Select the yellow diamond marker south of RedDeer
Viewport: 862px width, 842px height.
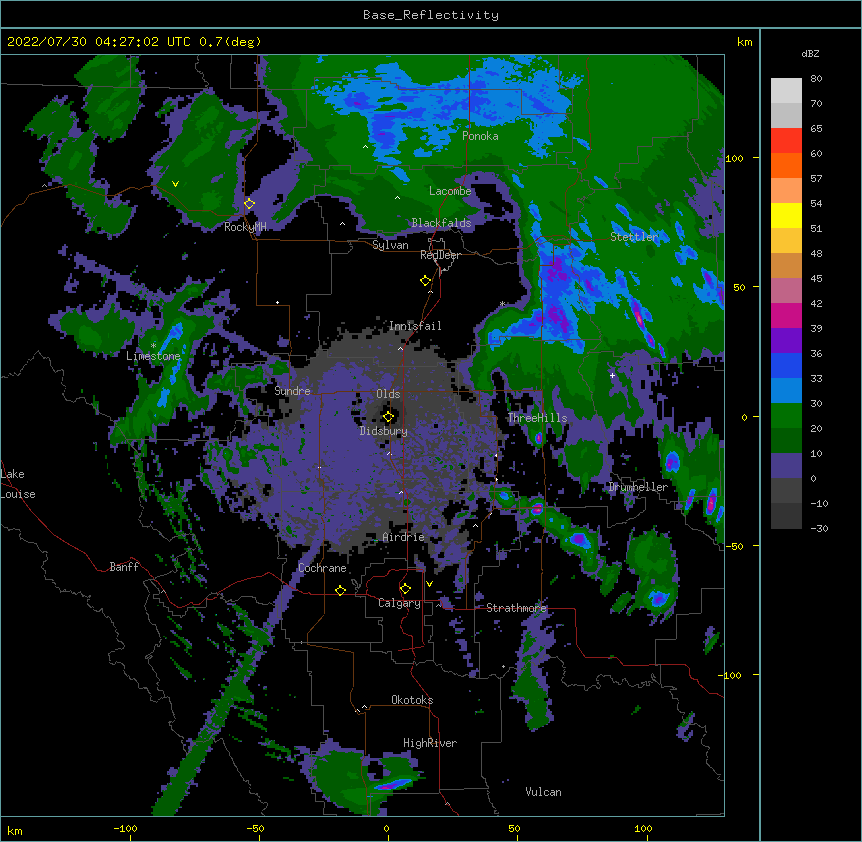[x=425, y=281]
